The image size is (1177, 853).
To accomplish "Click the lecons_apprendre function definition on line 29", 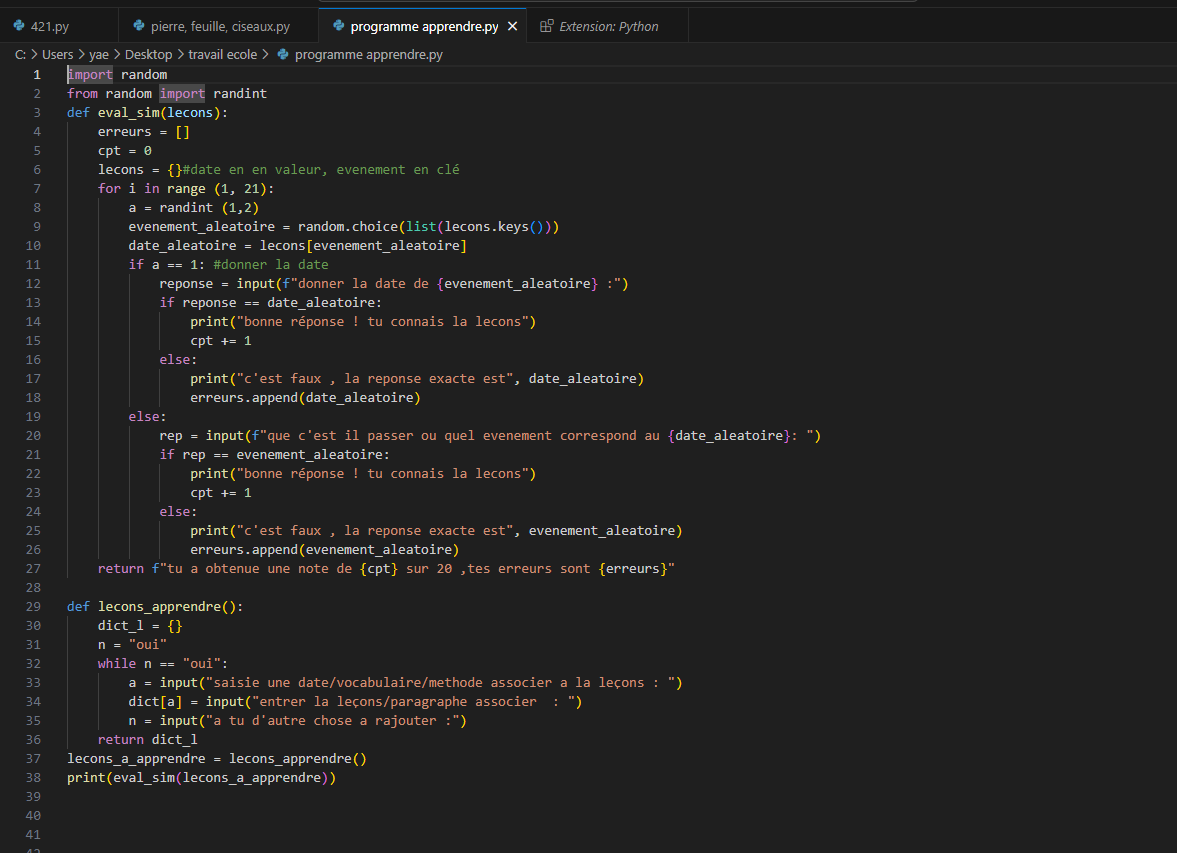I will [x=160, y=606].
